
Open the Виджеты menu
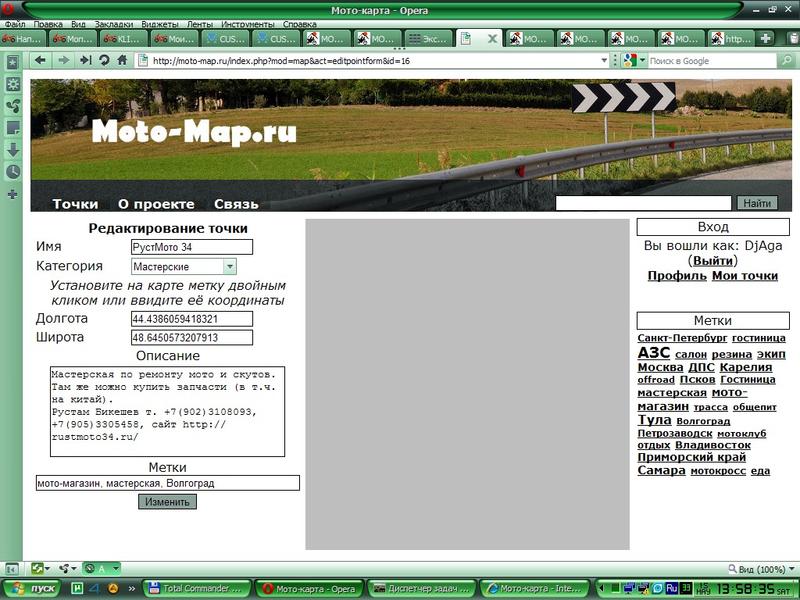point(160,24)
